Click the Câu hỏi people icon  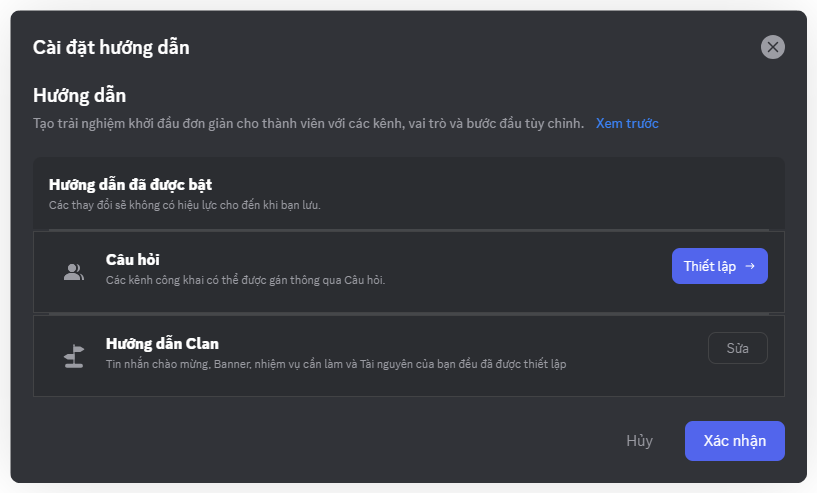[x=74, y=271]
